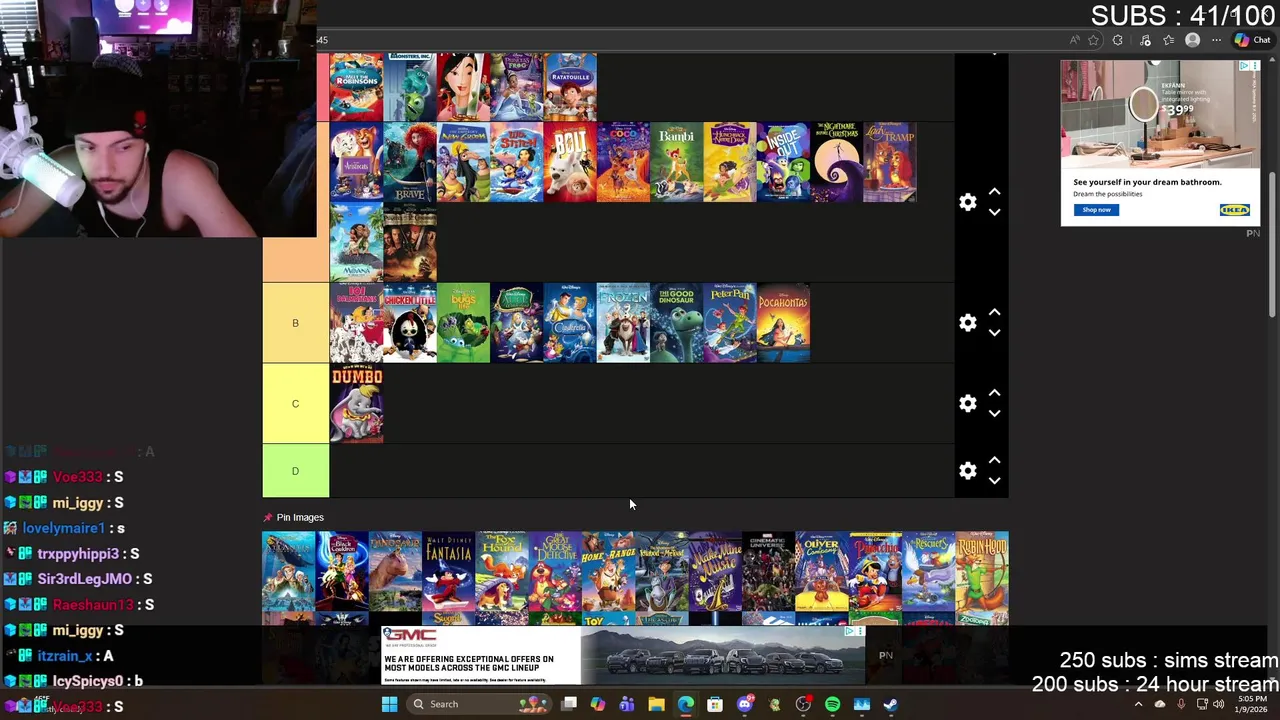Select the Chicken Little poster
1280x720 pixels.
coord(410,323)
